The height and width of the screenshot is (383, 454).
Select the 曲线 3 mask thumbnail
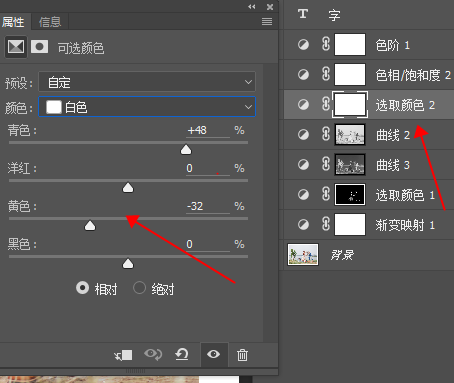point(350,164)
